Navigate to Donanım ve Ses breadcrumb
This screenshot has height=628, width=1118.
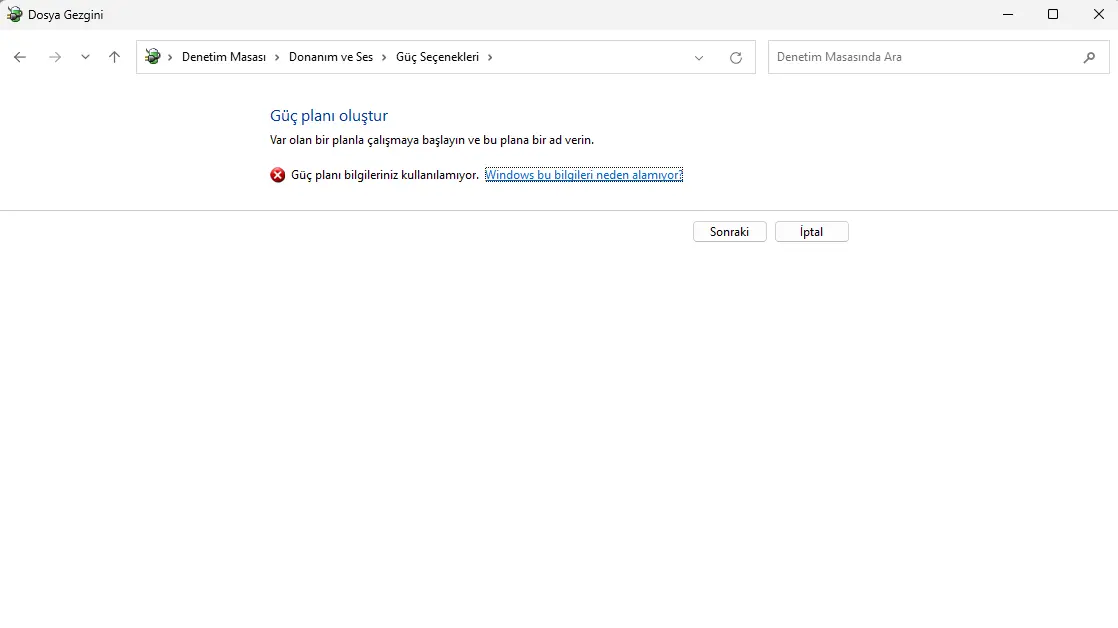(x=331, y=57)
